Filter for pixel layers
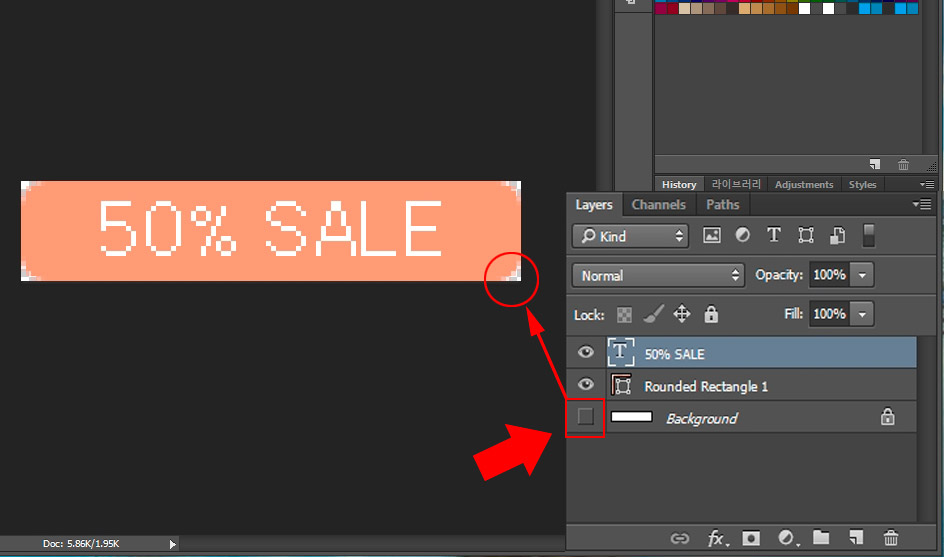Viewport: 944px width, 557px height. 712,235
